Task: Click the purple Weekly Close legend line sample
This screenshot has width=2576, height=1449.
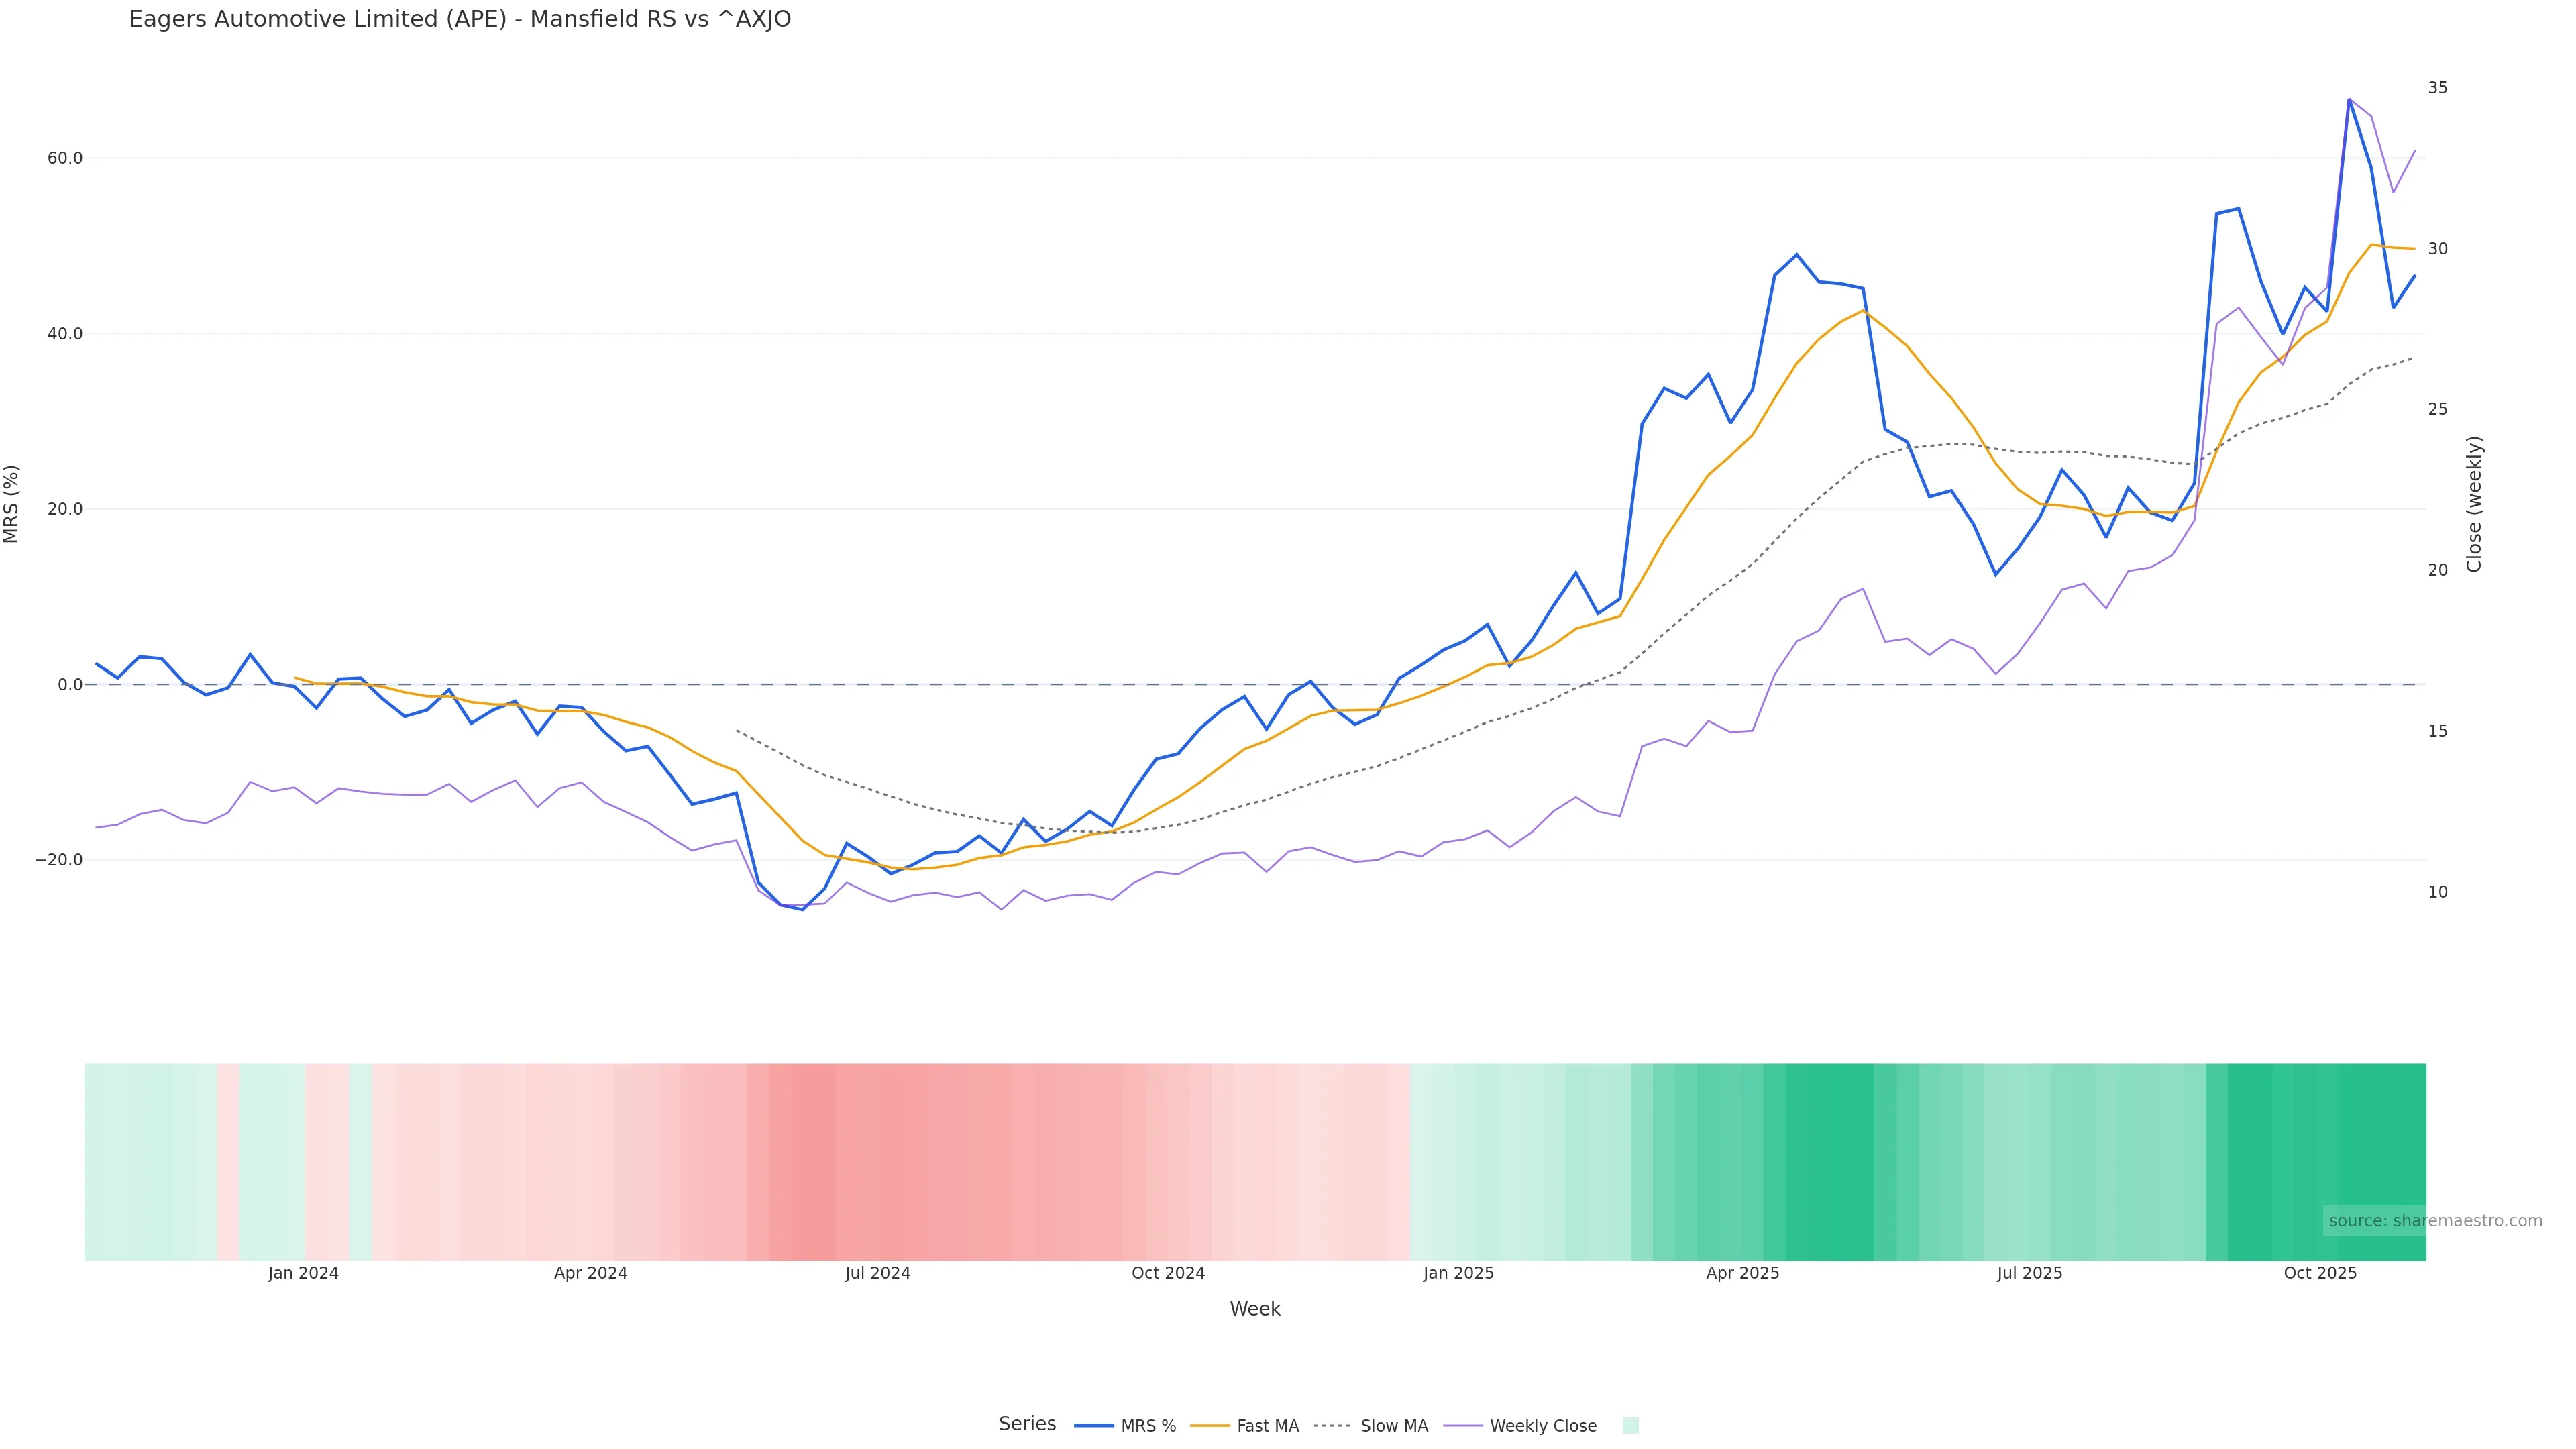Action: click(x=1463, y=1425)
